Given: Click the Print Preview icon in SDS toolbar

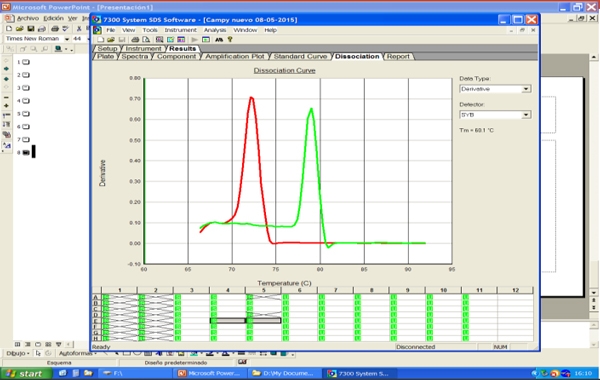Looking at the screenshot, I should click(x=146, y=39).
